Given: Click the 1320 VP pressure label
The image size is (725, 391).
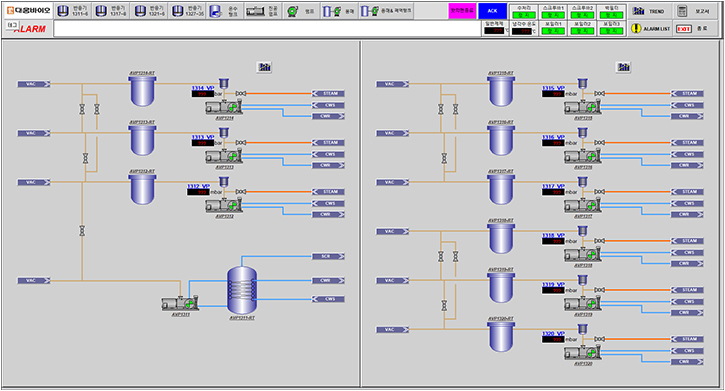Looking at the screenshot, I should click(553, 333).
